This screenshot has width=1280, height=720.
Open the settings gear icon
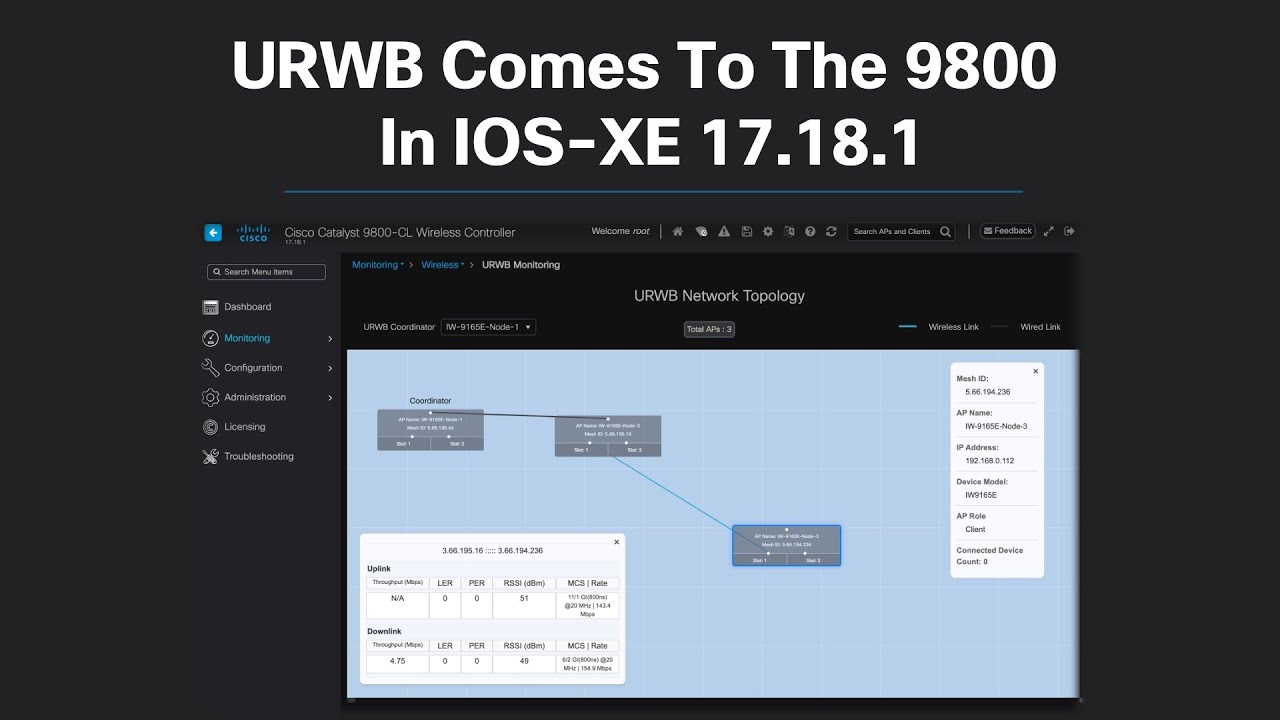[x=768, y=231]
